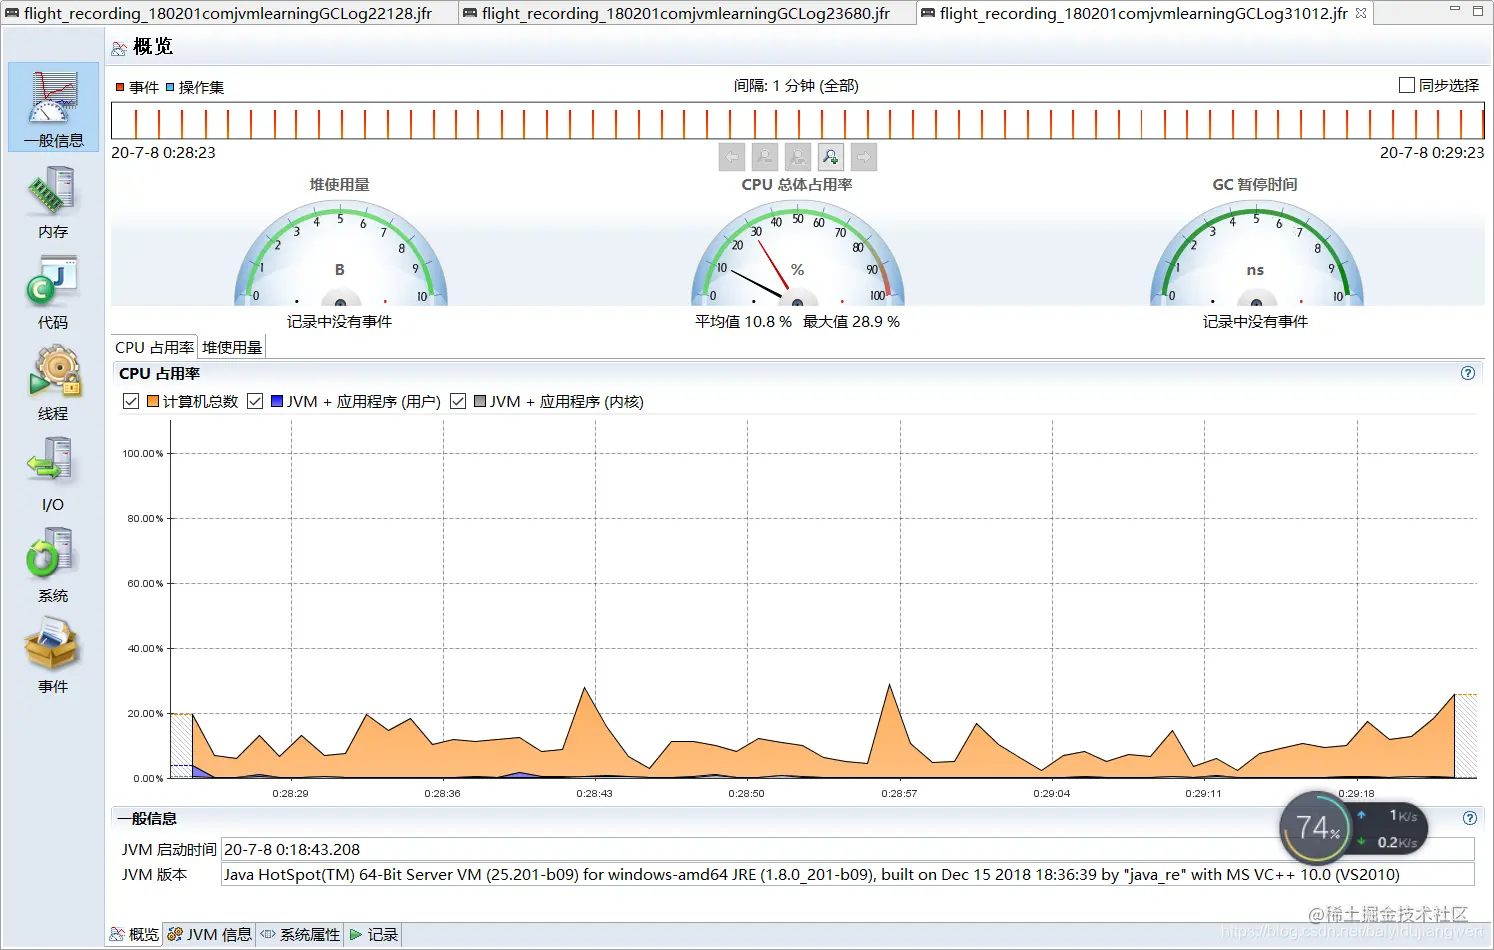Toggle the JVM + 应用程序 (用户) checkbox
The height and width of the screenshot is (950, 1494).
[255, 401]
